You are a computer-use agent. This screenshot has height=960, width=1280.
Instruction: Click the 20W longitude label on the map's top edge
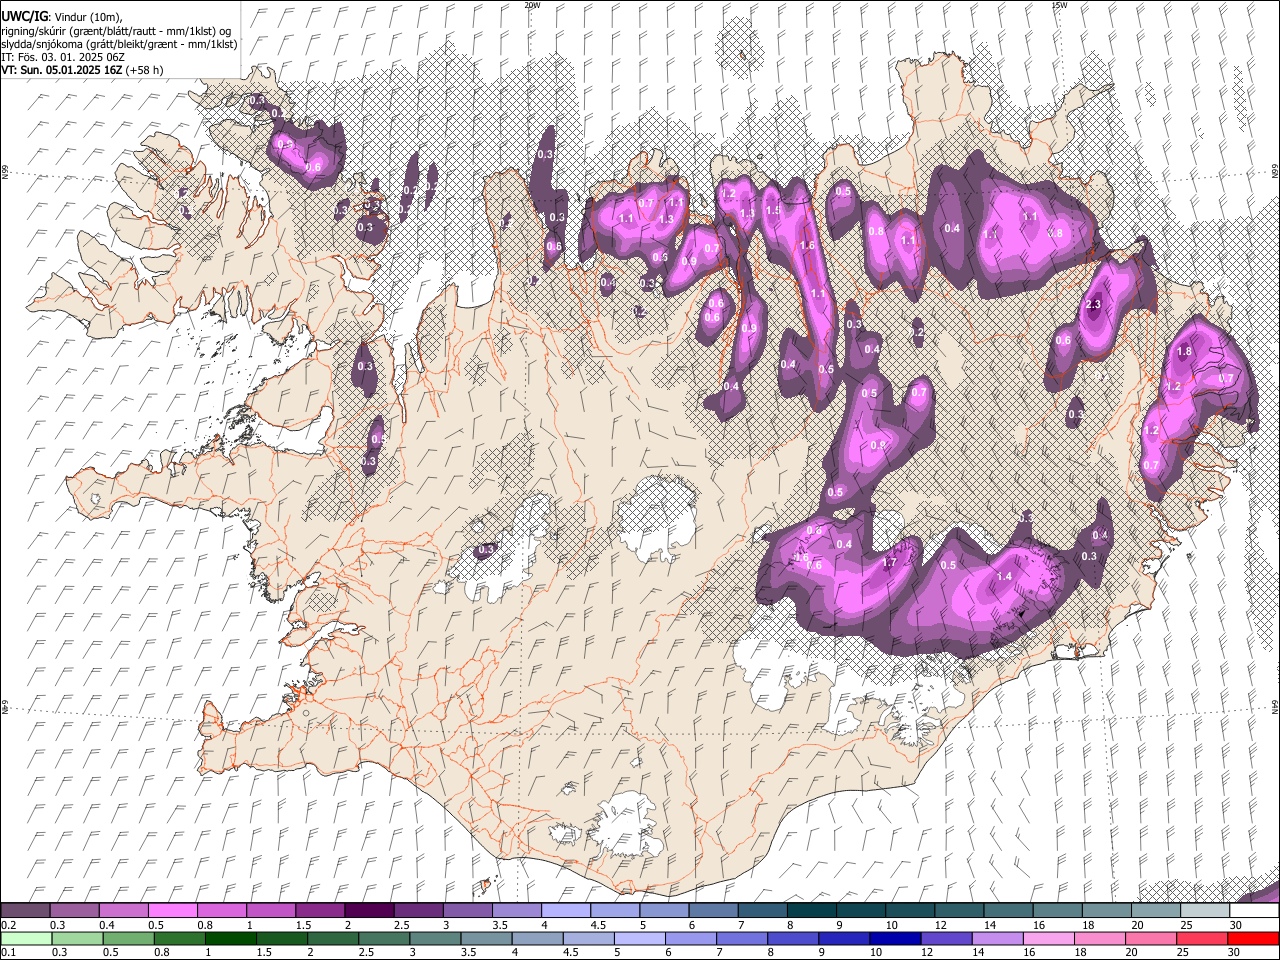pyautogui.click(x=532, y=5)
